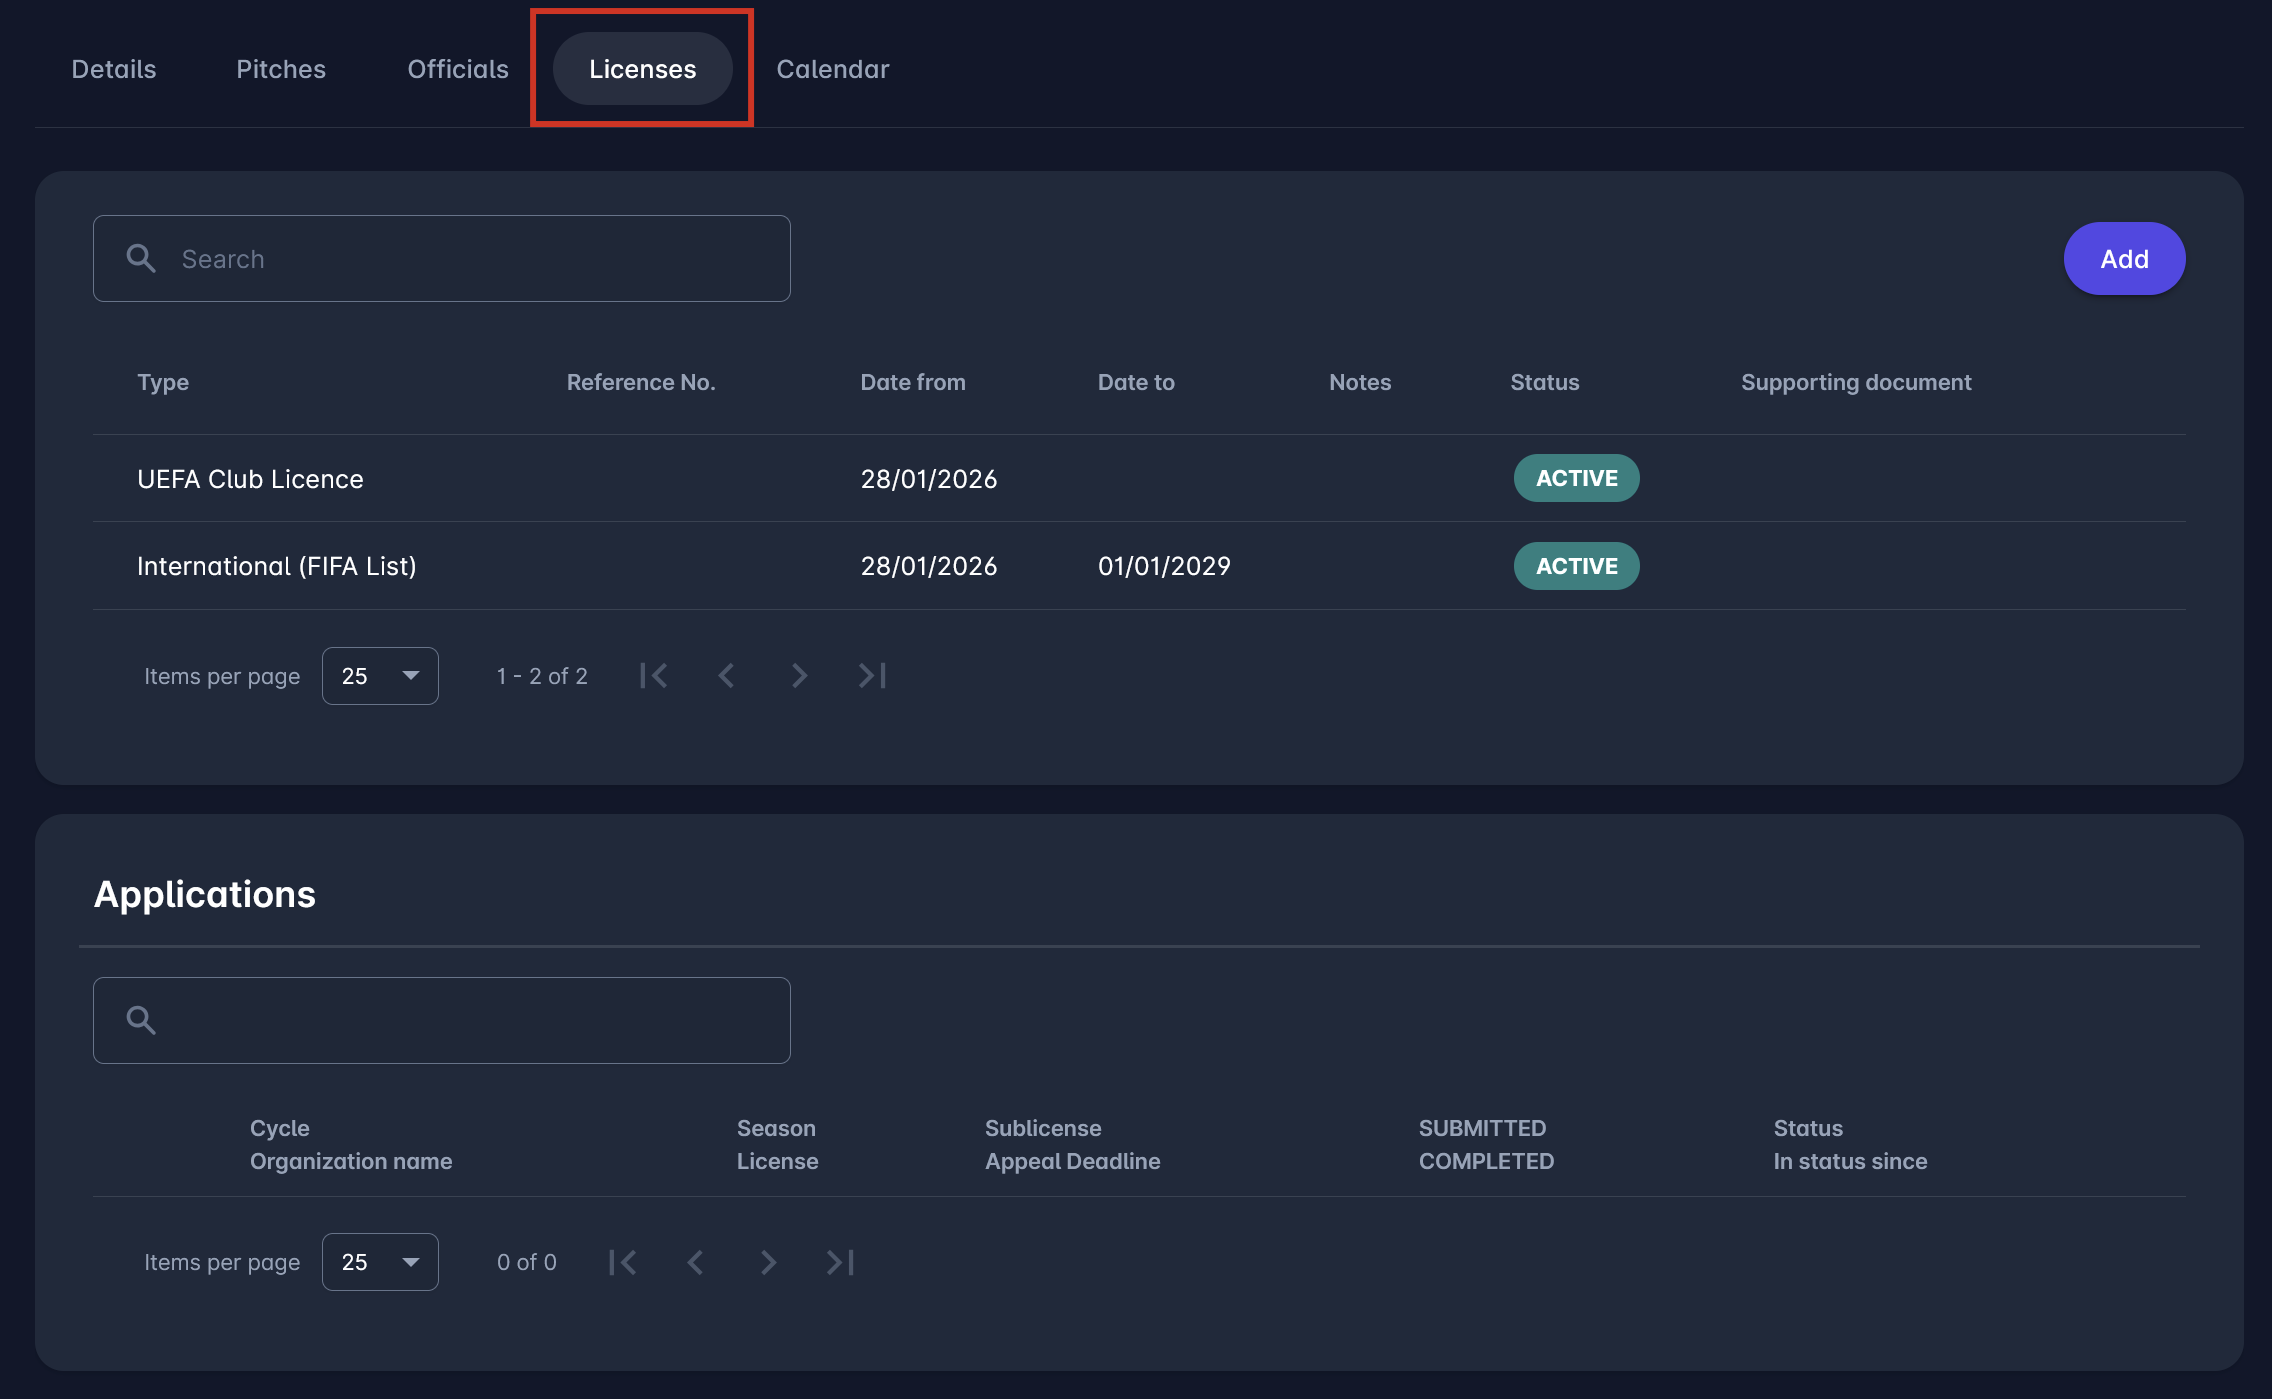Focus the licenses Search input field
The height and width of the screenshot is (1399, 2272).
470,259
